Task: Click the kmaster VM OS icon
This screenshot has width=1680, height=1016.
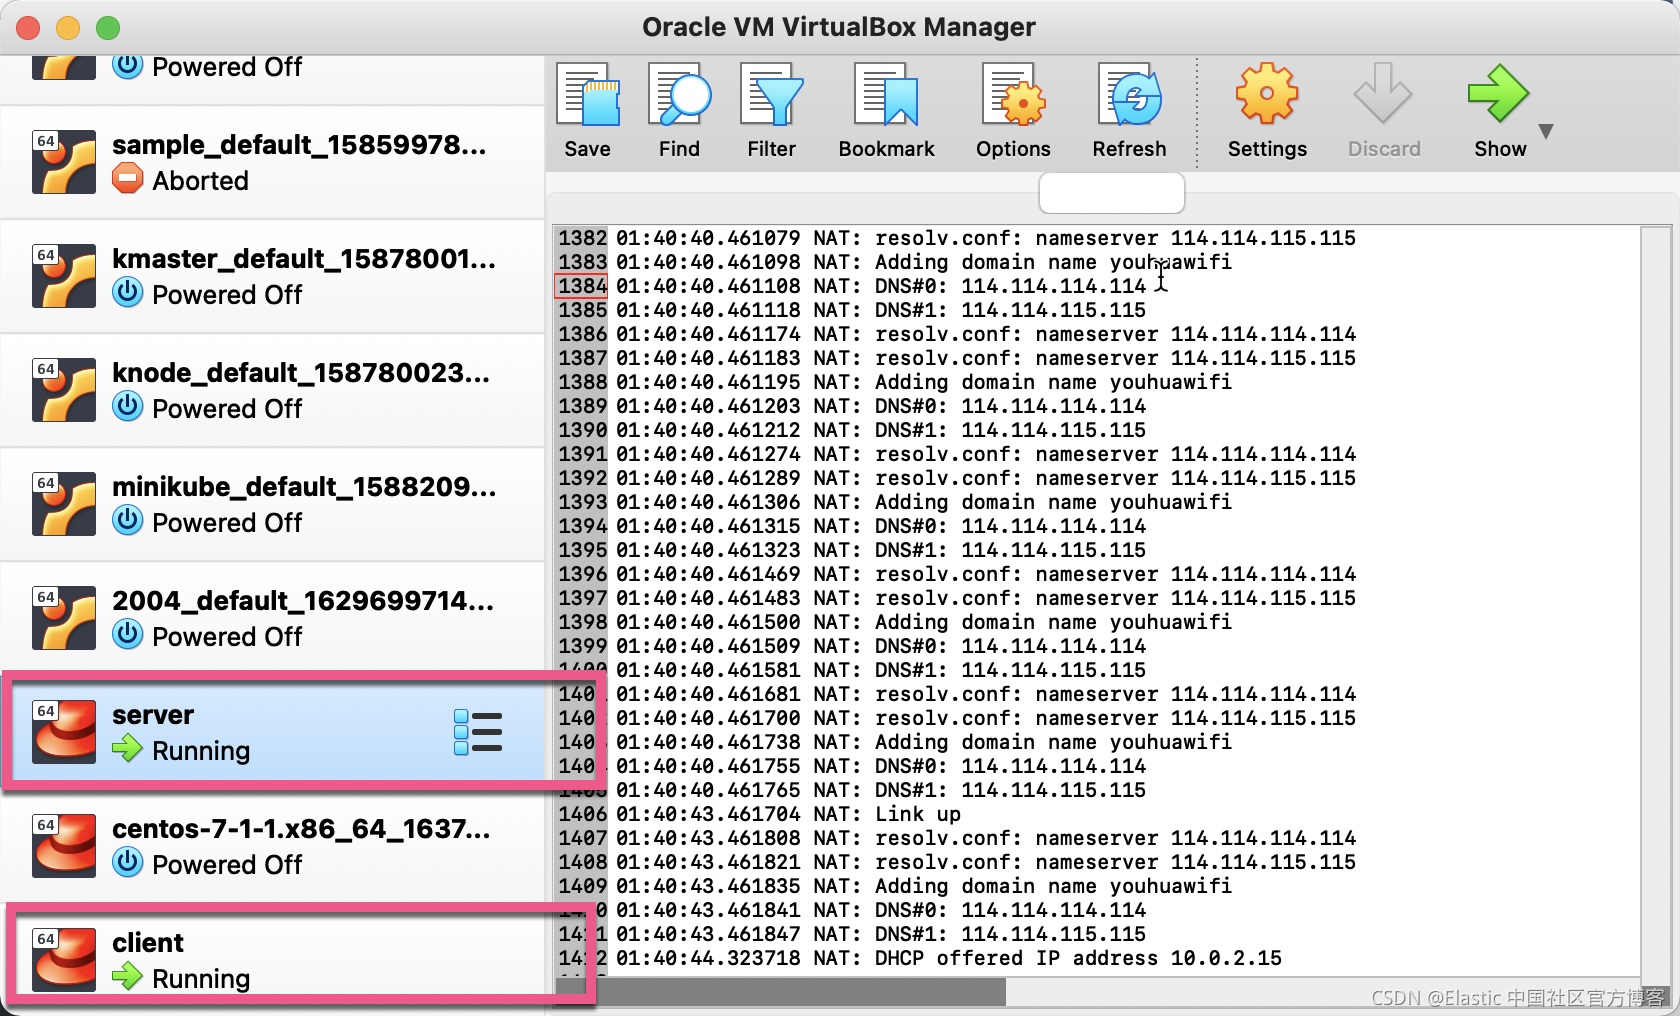Action: (x=64, y=276)
